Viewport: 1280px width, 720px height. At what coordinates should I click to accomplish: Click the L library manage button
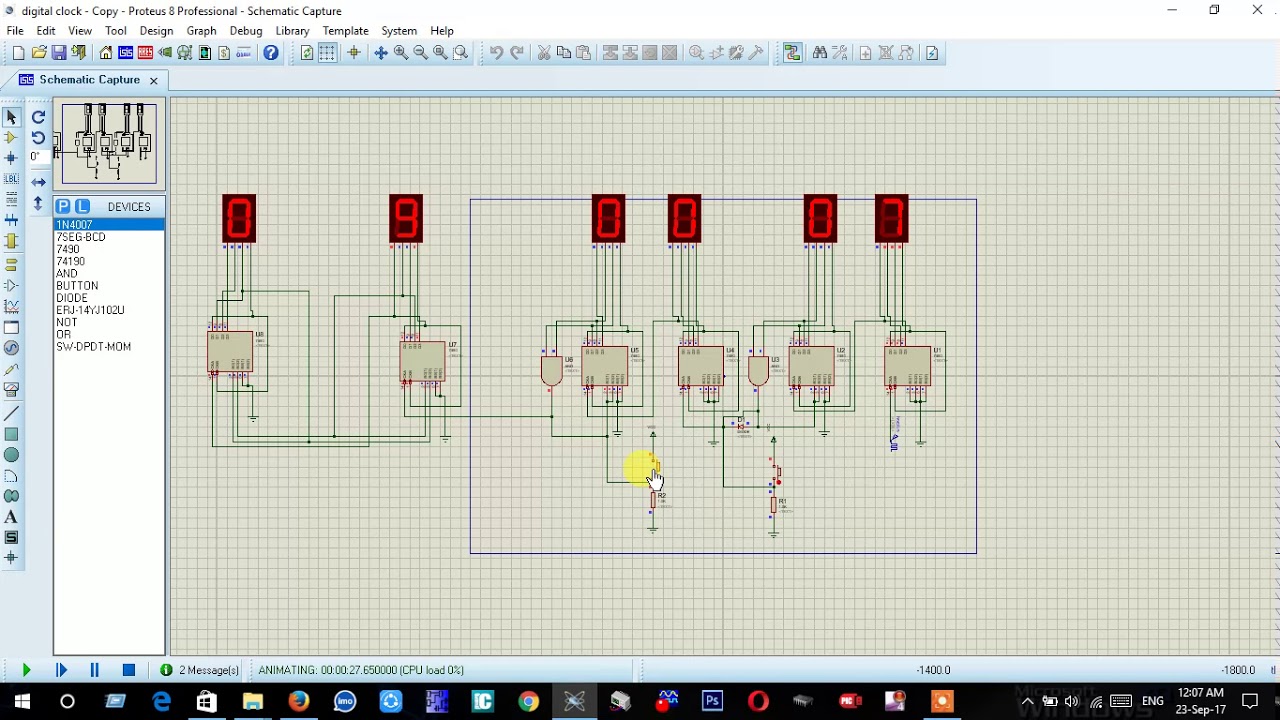click(82, 206)
